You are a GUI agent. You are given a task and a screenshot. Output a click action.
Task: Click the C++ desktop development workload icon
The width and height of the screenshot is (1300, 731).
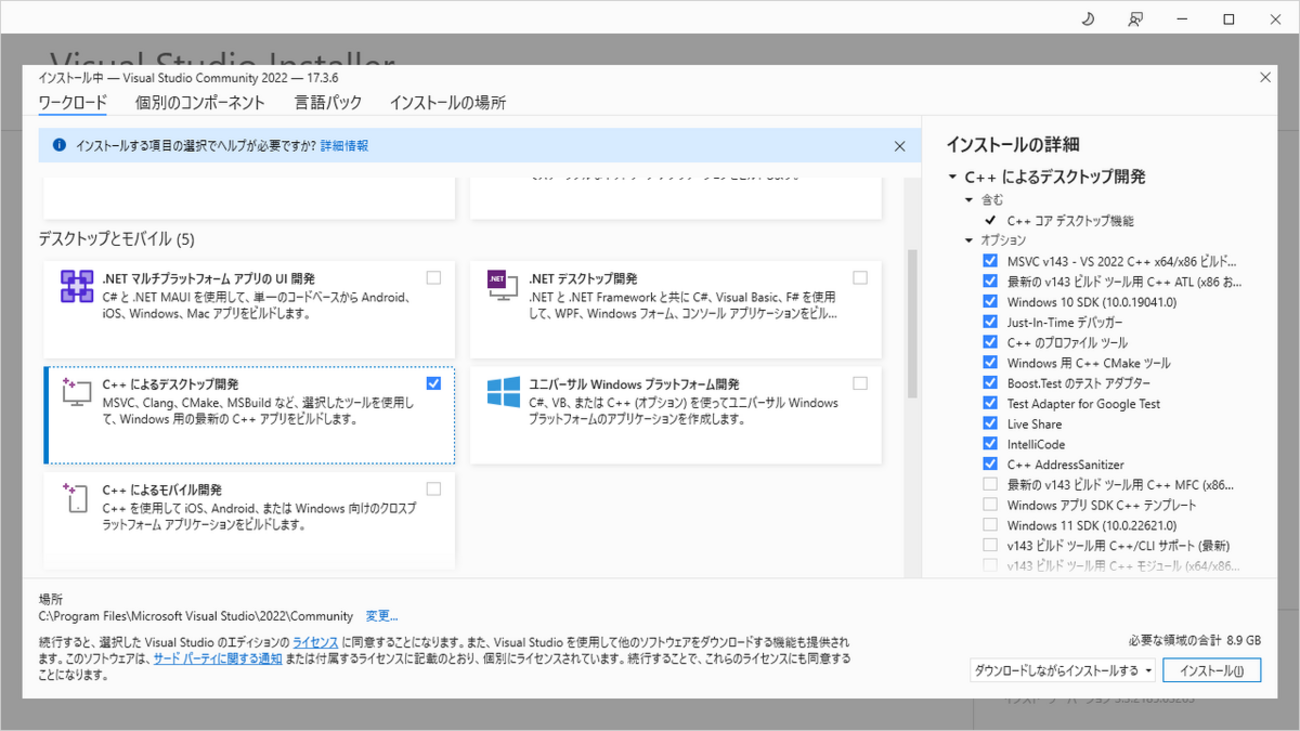click(76, 390)
